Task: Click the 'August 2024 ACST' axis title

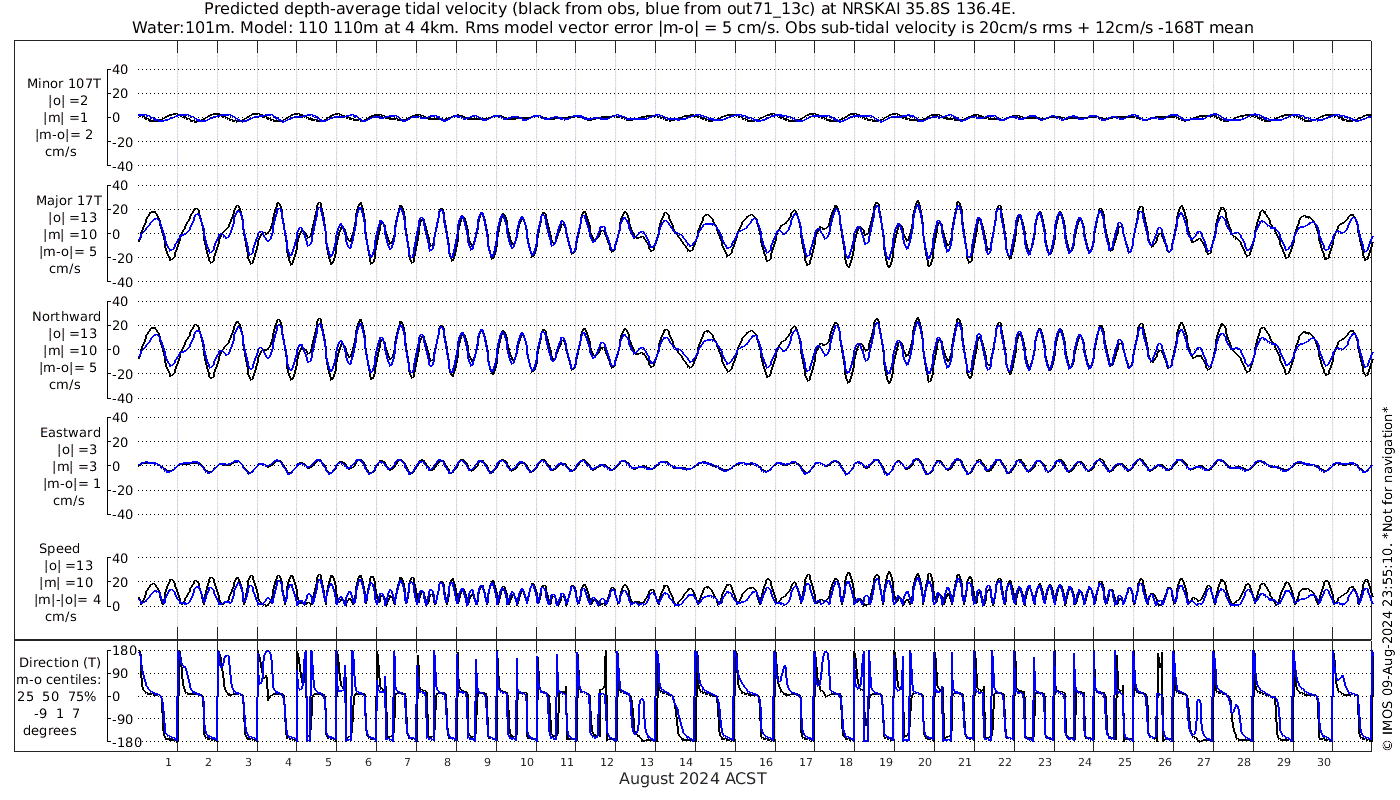Action: pyautogui.click(x=692, y=778)
